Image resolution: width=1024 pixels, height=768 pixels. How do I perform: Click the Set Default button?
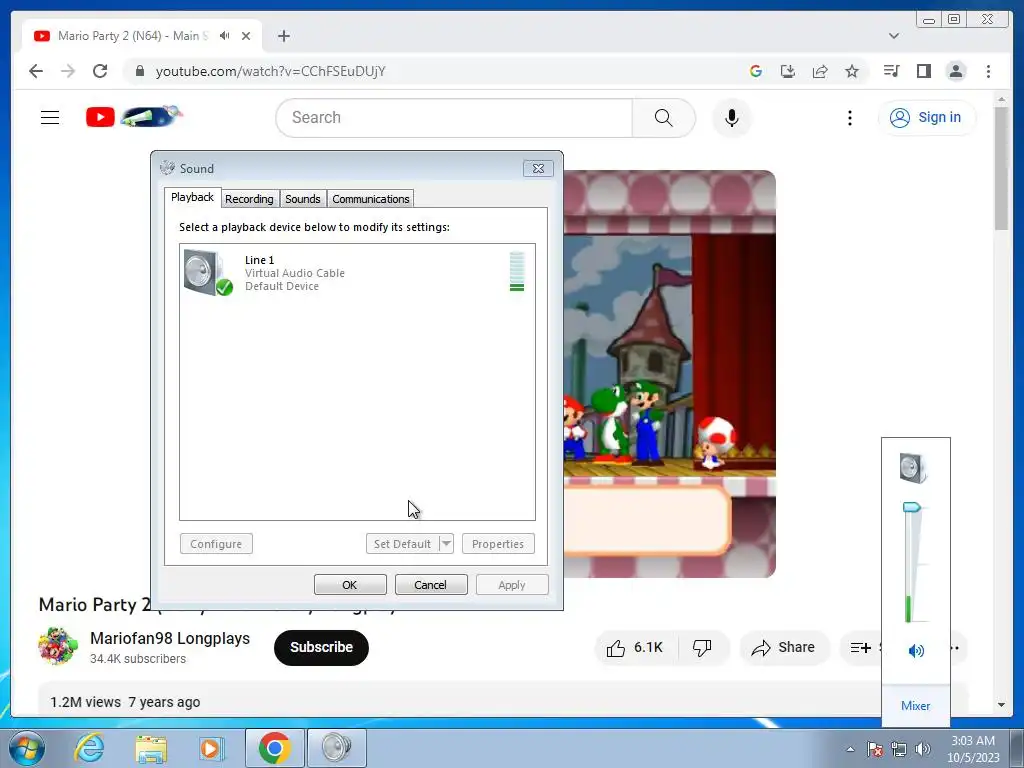402,544
